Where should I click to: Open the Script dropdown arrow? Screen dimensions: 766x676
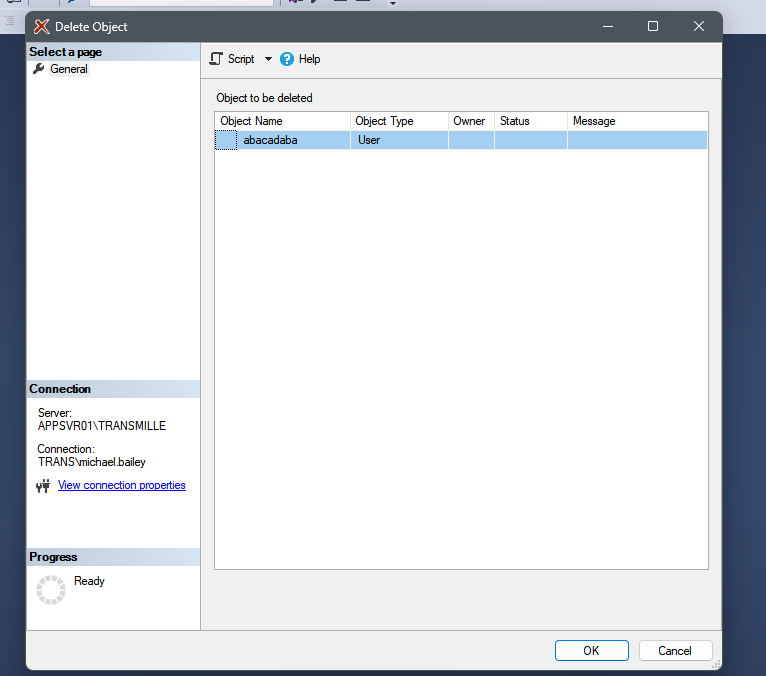pos(268,59)
